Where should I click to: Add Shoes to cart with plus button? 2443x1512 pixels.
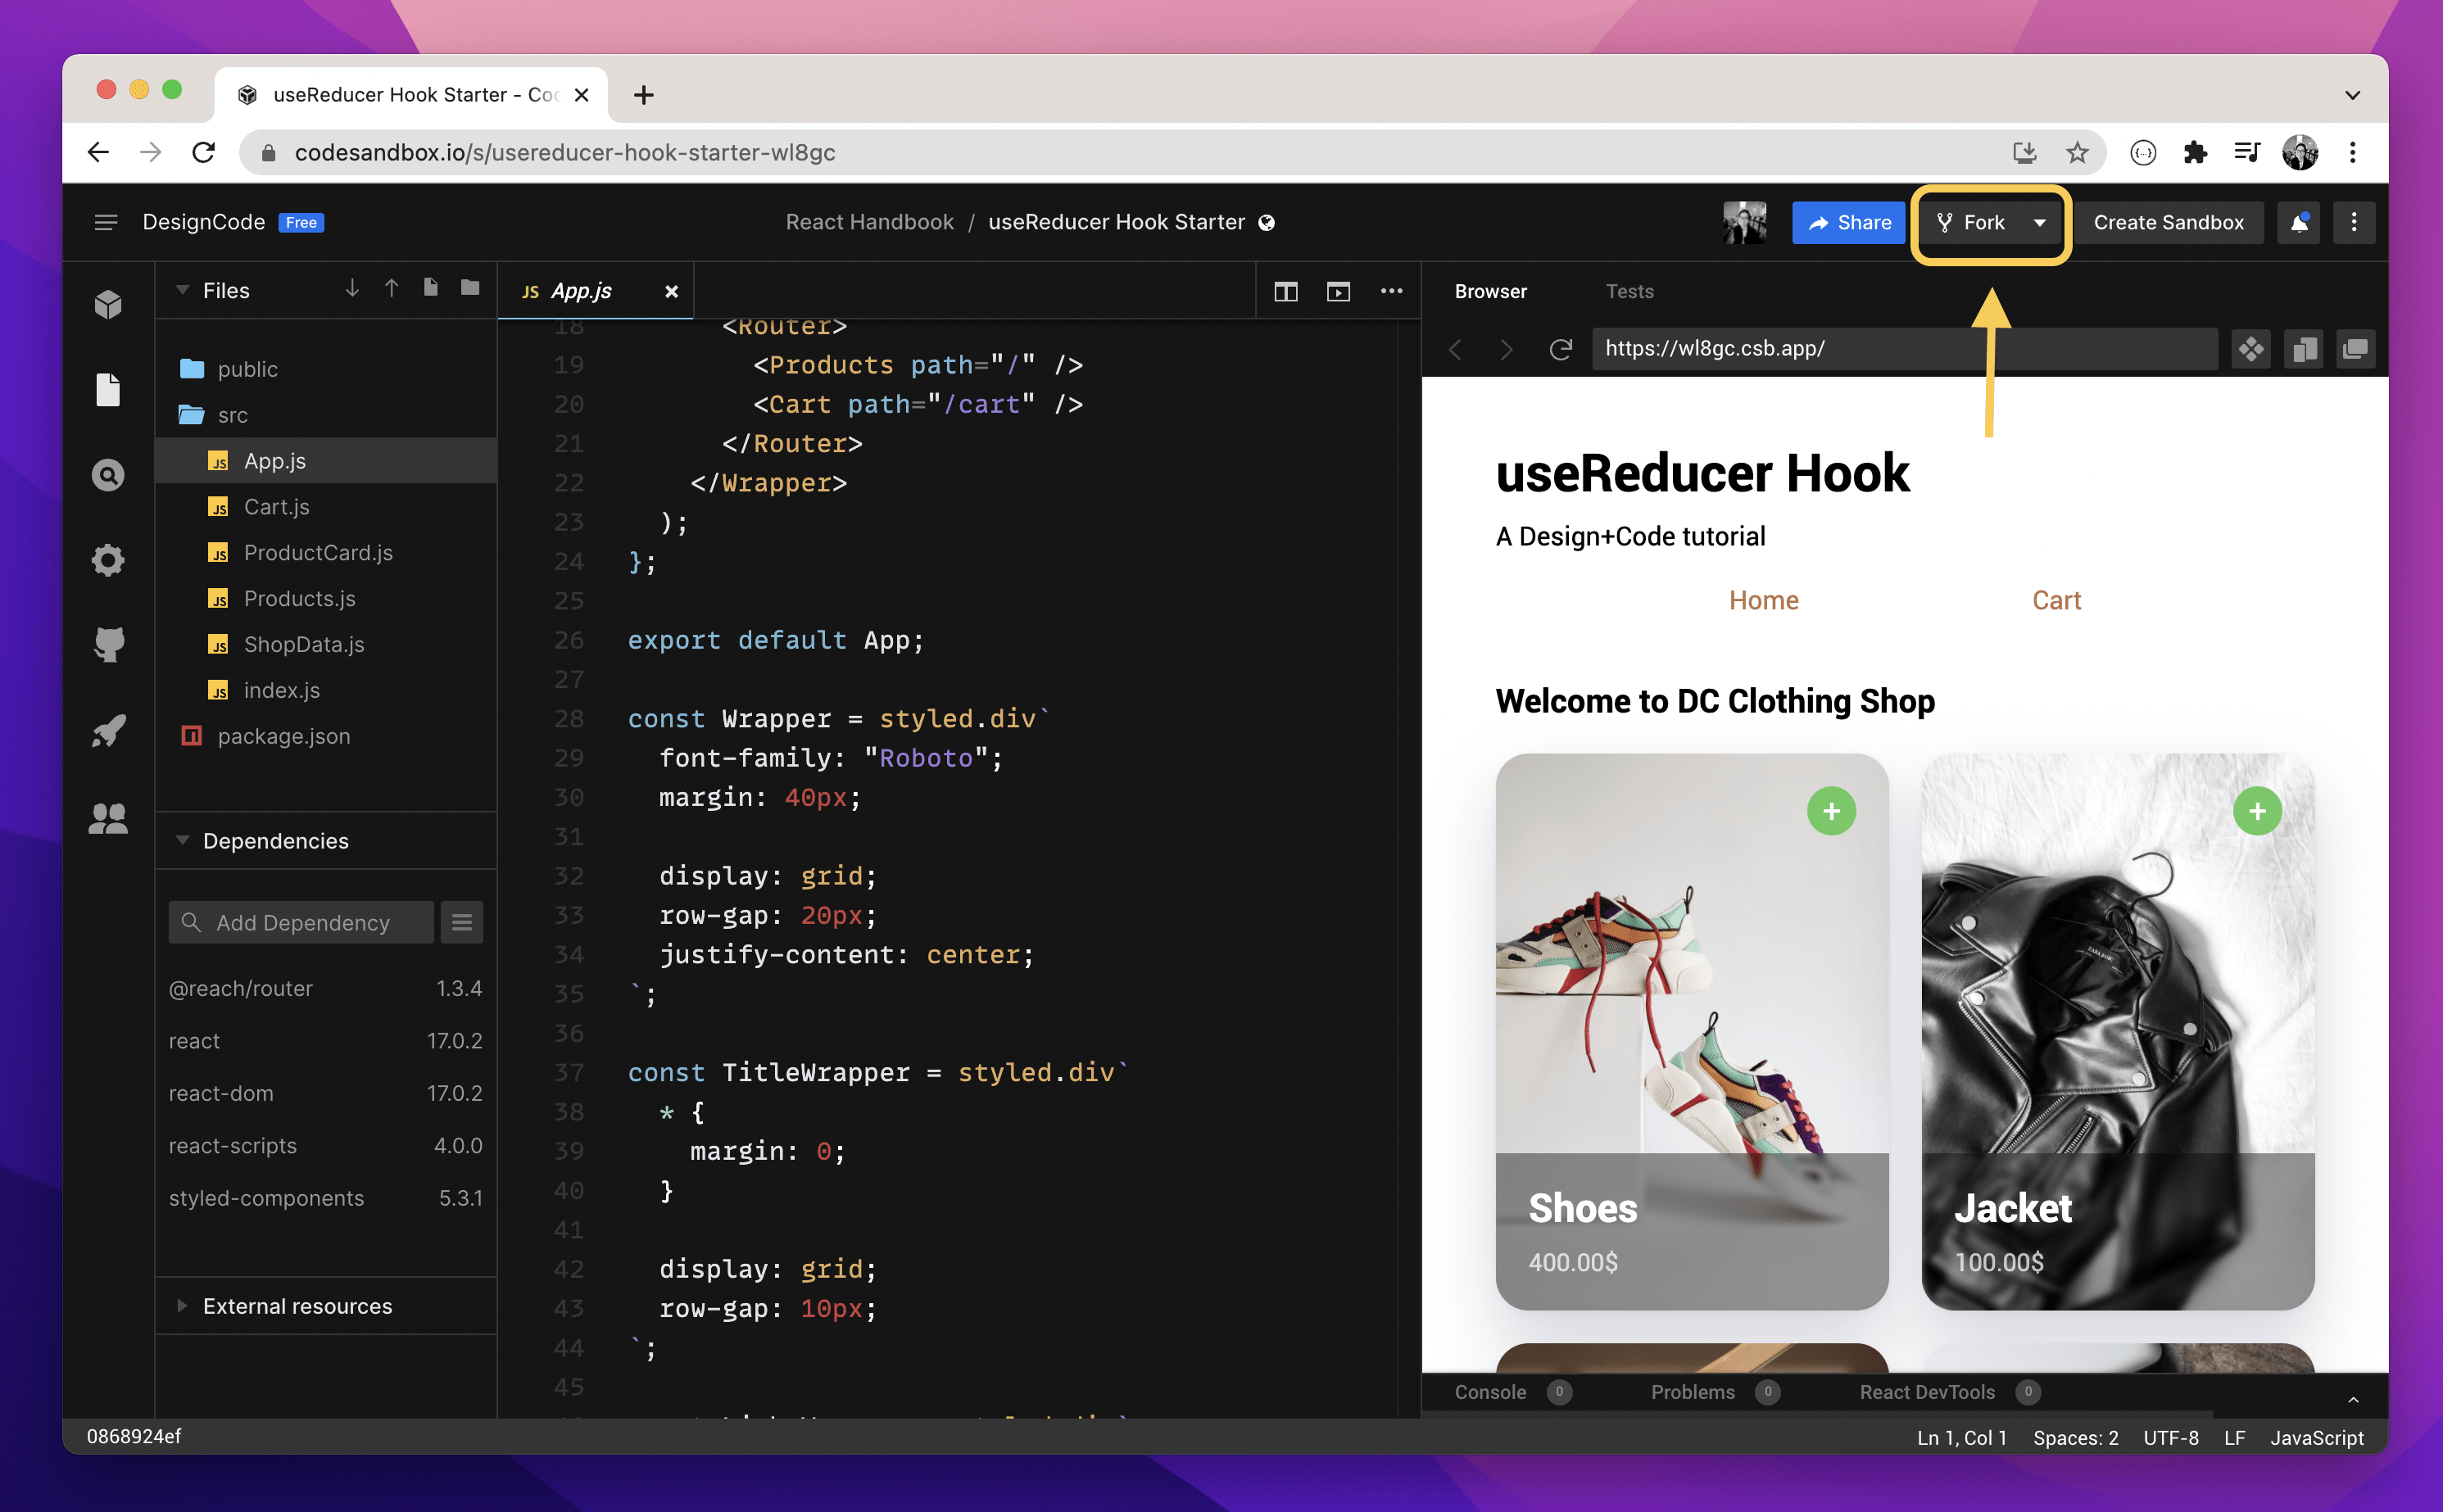tap(1830, 811)
